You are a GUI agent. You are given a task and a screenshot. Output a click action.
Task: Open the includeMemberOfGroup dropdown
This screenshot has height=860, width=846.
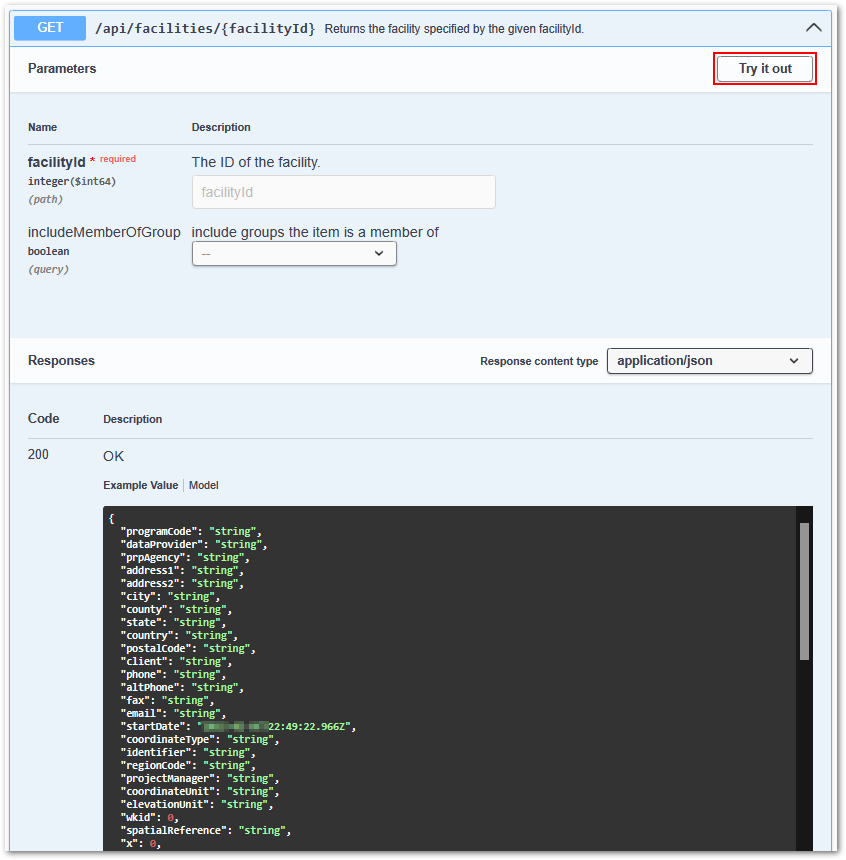pyautogui.click(x=293, y=253)
